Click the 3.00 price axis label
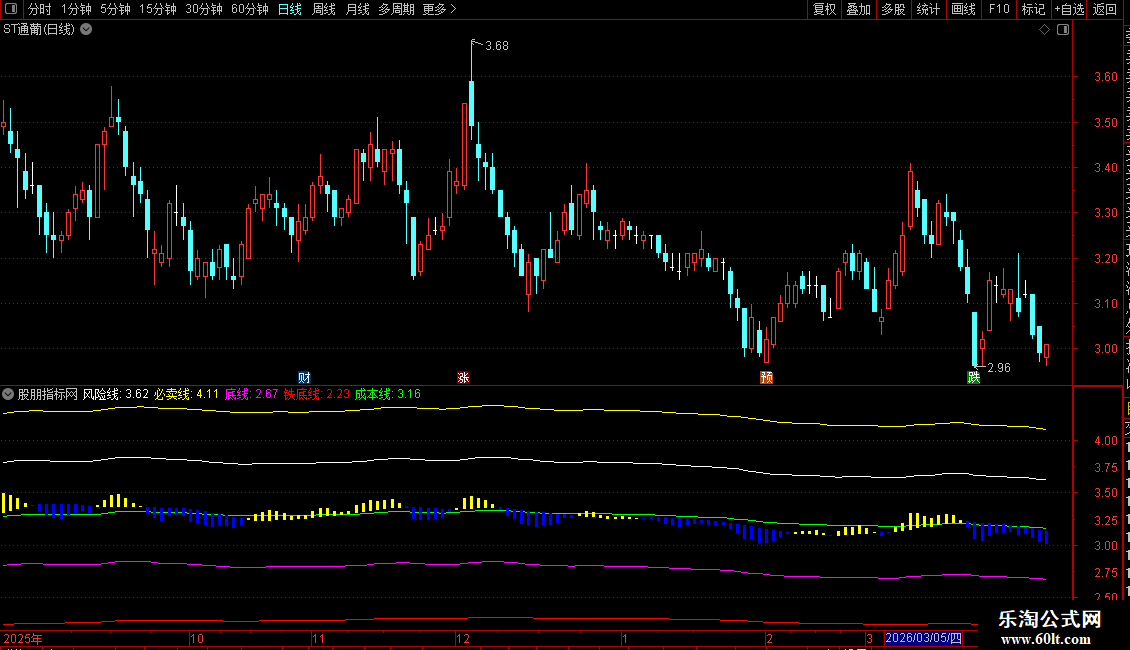The height and width of the screenshot is (650, 1130). 1105,349
